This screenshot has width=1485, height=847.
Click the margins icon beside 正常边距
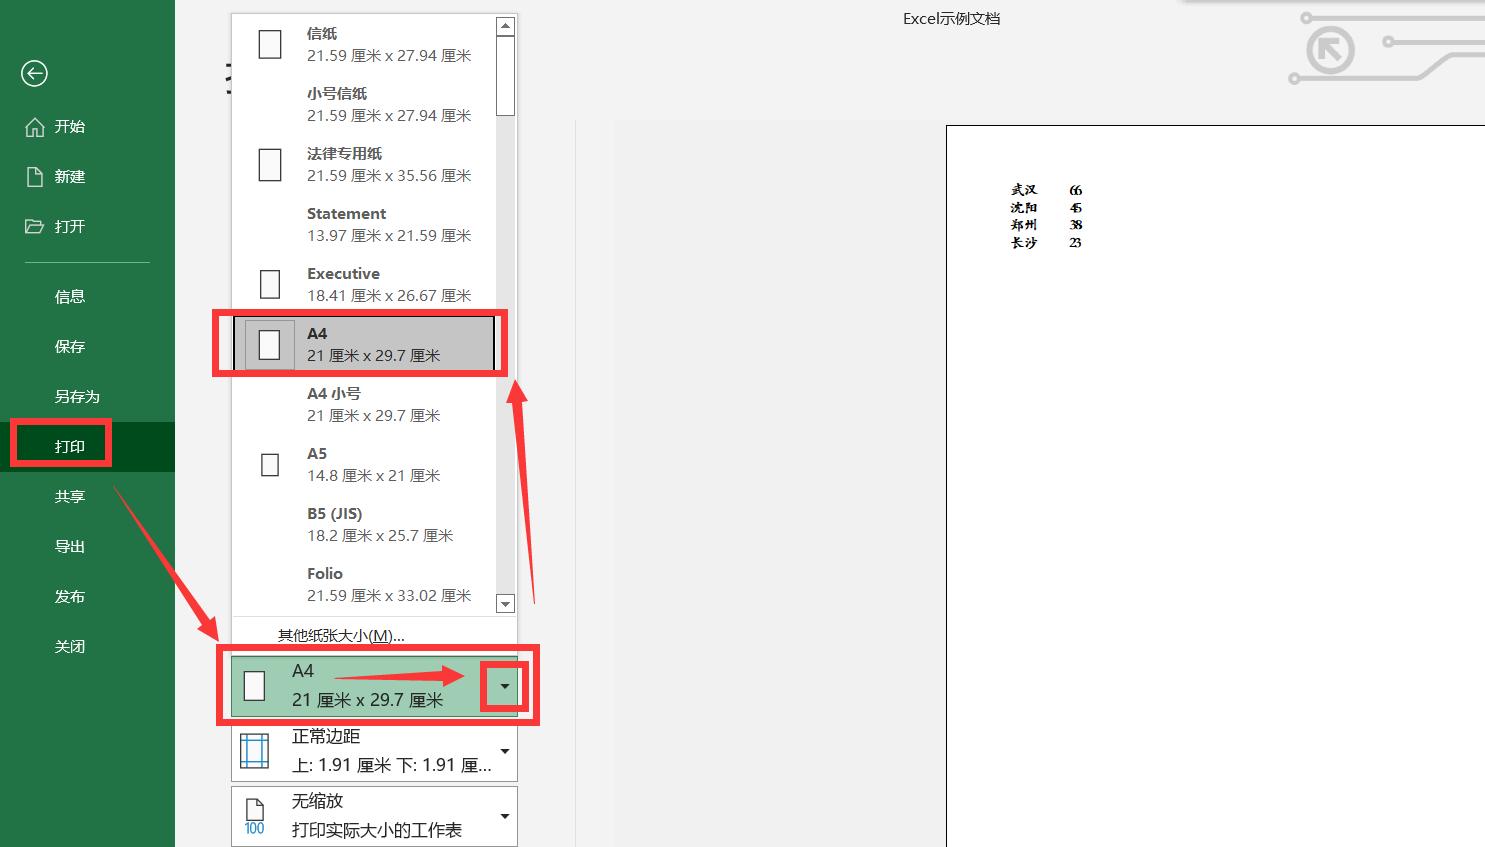(255, 750)
